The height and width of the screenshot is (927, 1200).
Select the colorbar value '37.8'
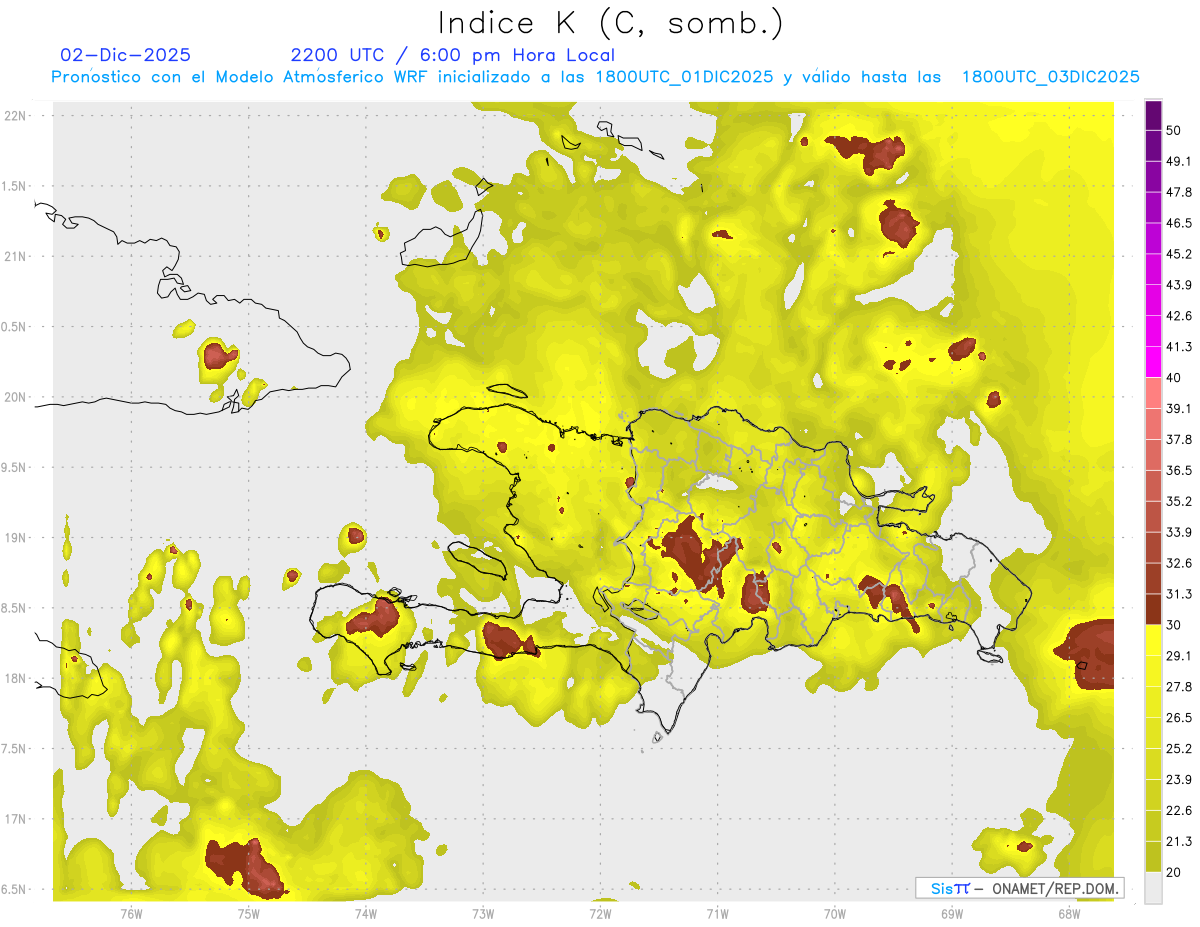pos(1179,440)
